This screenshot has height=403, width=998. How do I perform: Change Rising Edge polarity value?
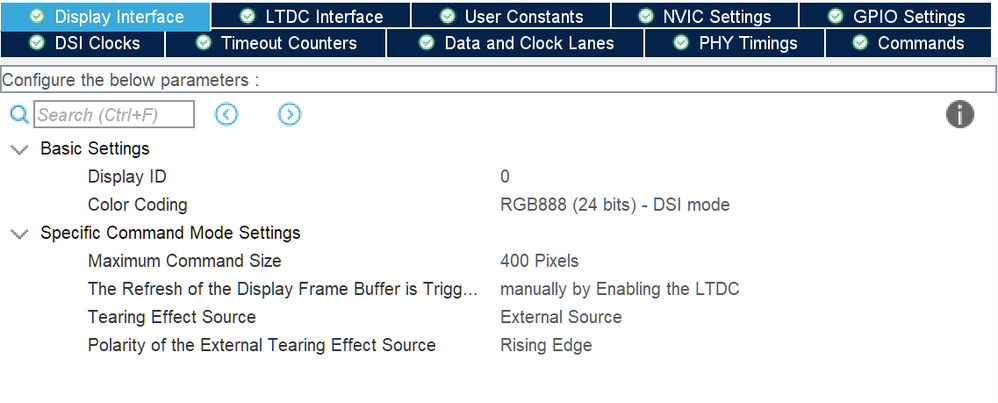(x=546, y=345)
